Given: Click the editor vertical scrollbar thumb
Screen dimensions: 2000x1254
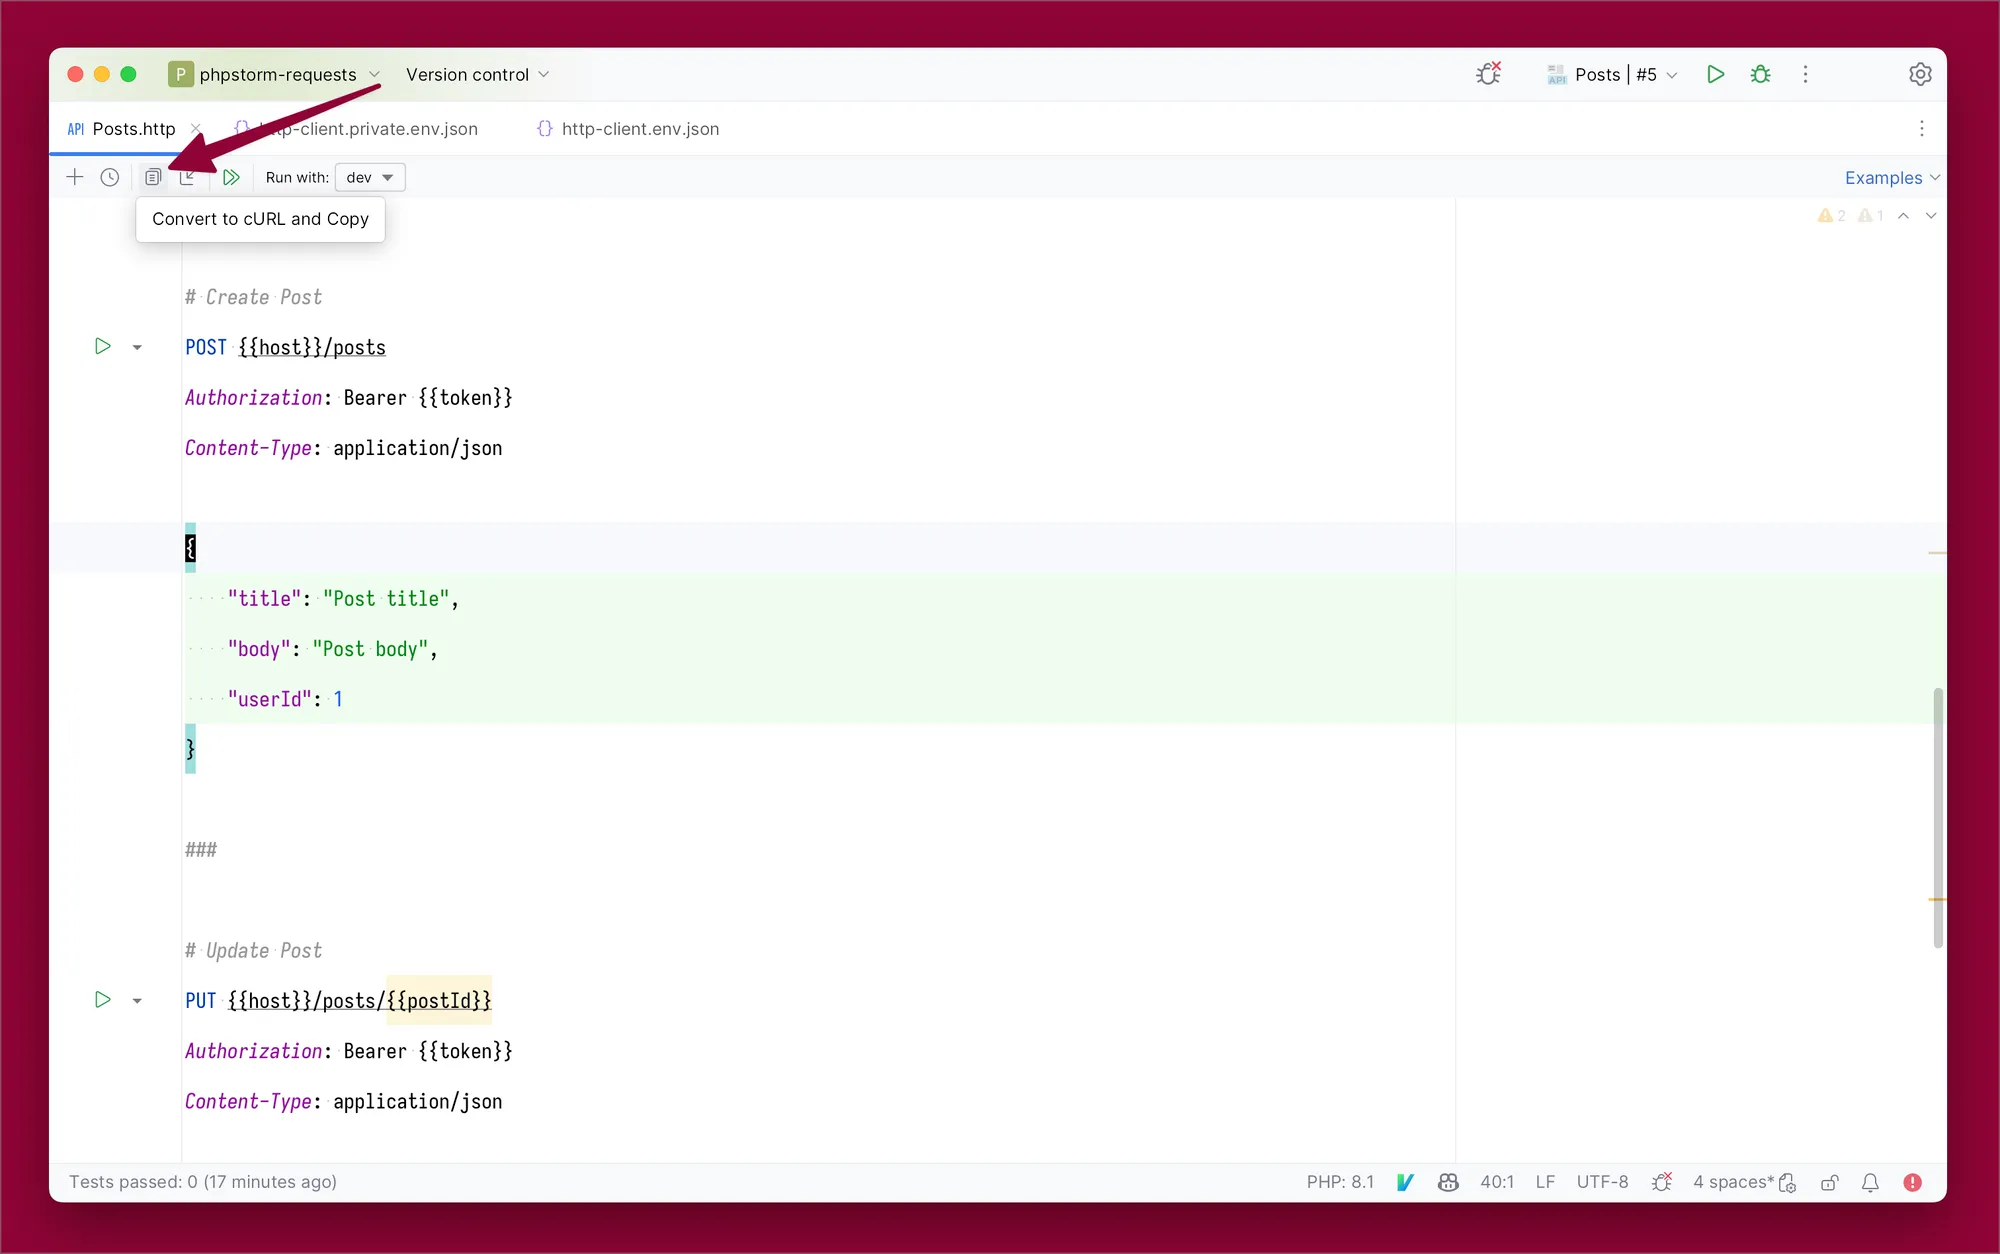Looking at the screenshot, I should pos(1938,818).
